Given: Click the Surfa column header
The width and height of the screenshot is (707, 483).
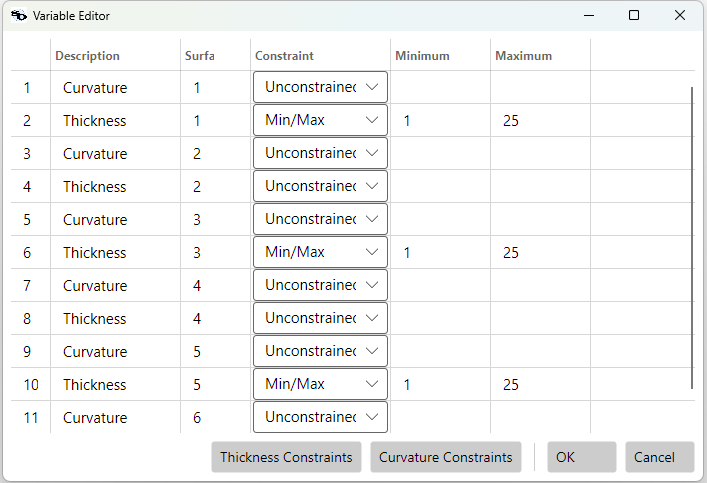Looking at the screenshot, I should coord(216,55).
